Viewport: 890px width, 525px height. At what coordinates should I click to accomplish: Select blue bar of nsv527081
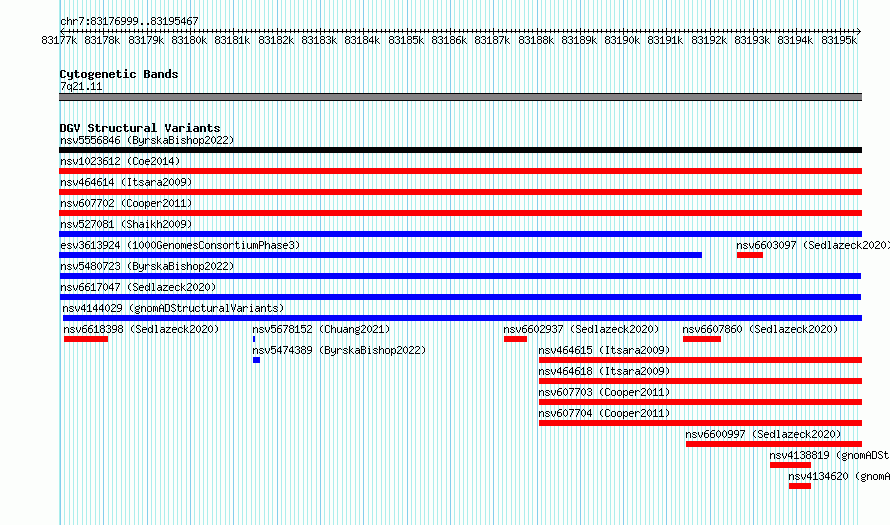coord(460,234)
